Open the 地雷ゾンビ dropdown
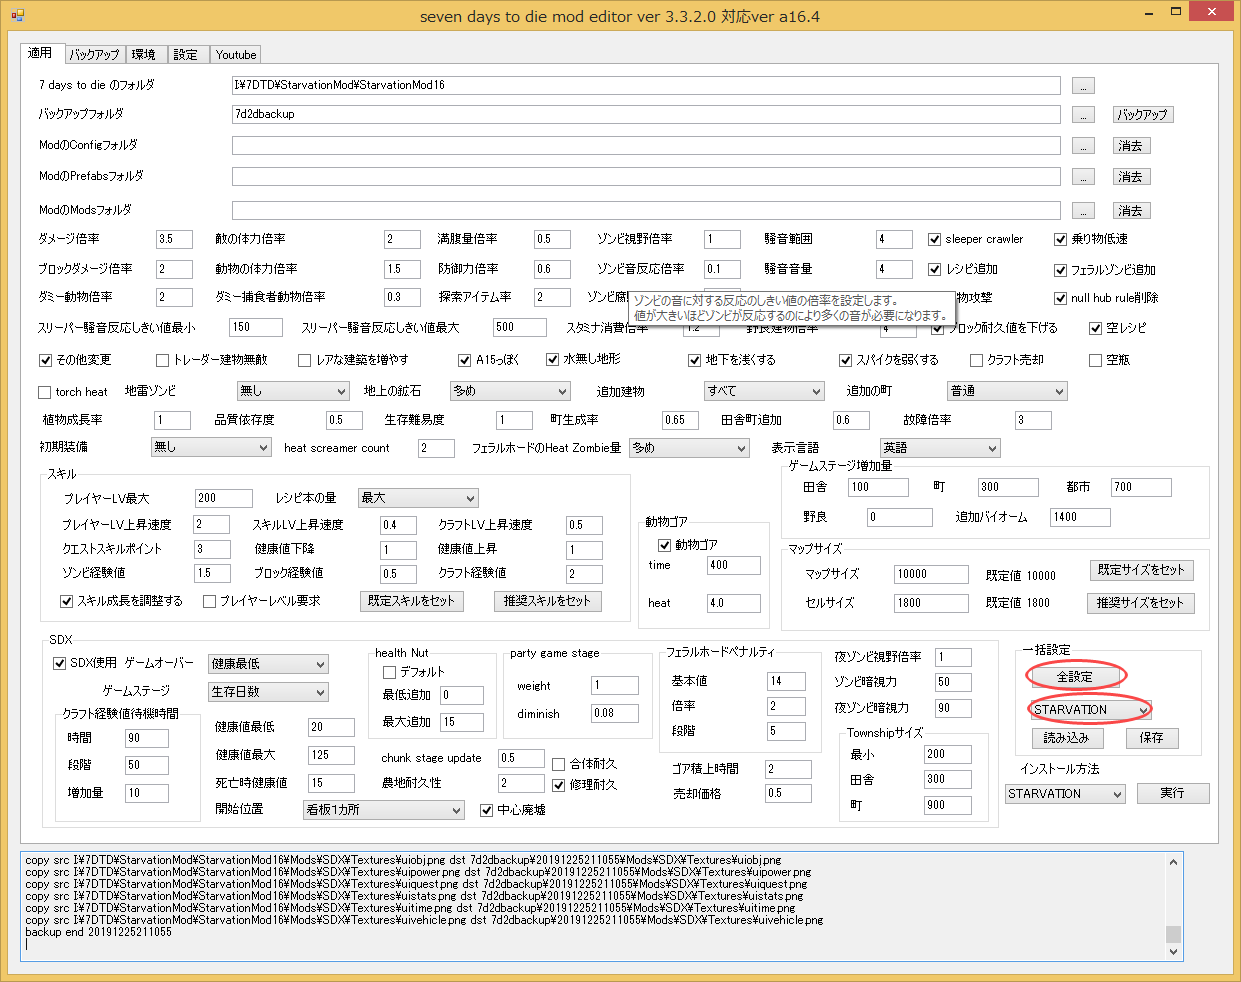Image resolution: width=1241 pixels, height=982 pixels. [293, 391]
